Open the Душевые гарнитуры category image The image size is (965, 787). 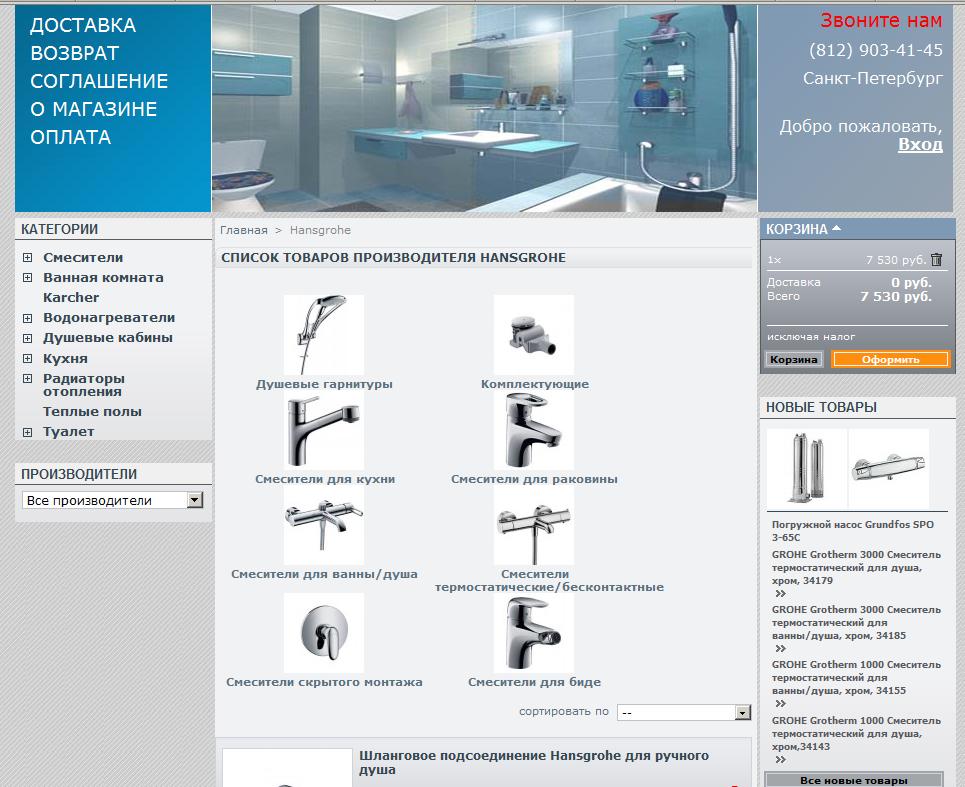324,334
